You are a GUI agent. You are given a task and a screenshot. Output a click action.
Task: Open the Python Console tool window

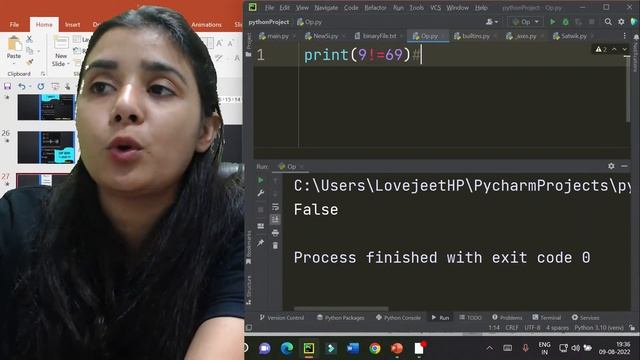[398, 318]
